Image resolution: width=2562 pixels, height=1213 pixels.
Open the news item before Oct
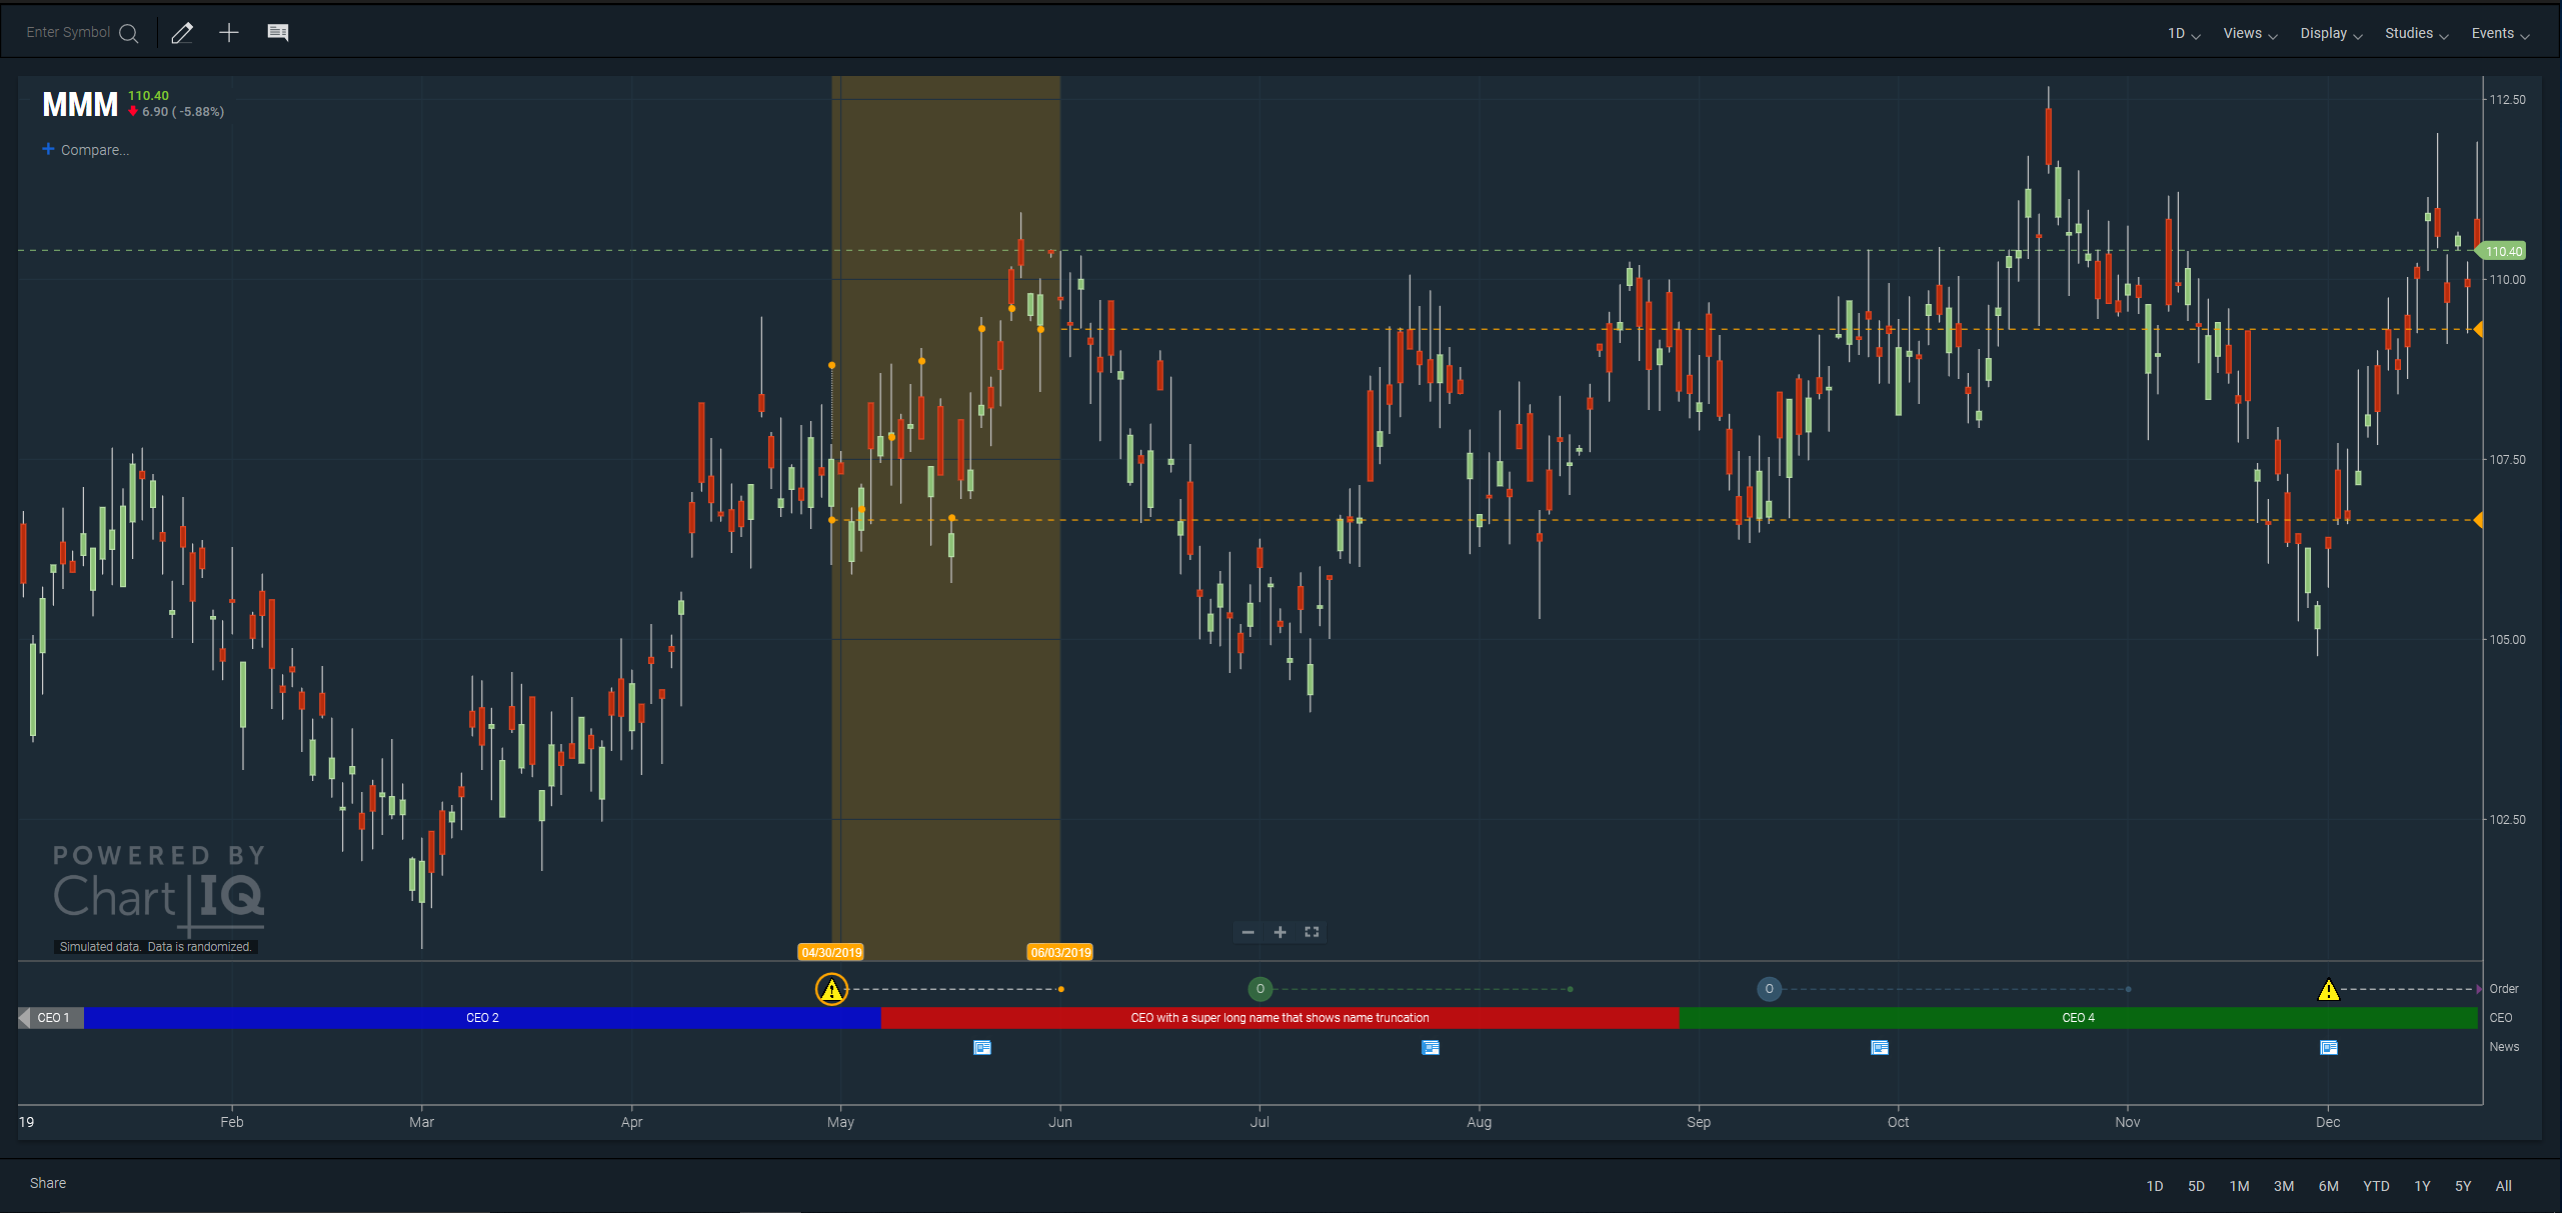click(1880, 1047)
